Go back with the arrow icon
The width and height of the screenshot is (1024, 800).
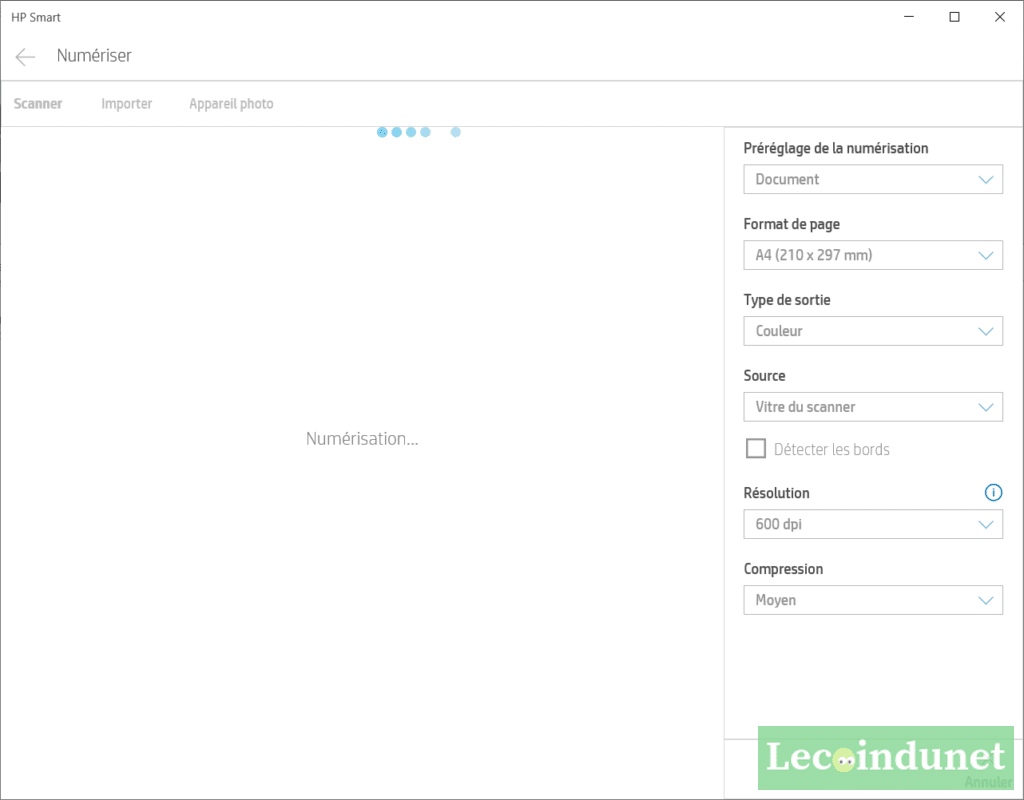25,57
